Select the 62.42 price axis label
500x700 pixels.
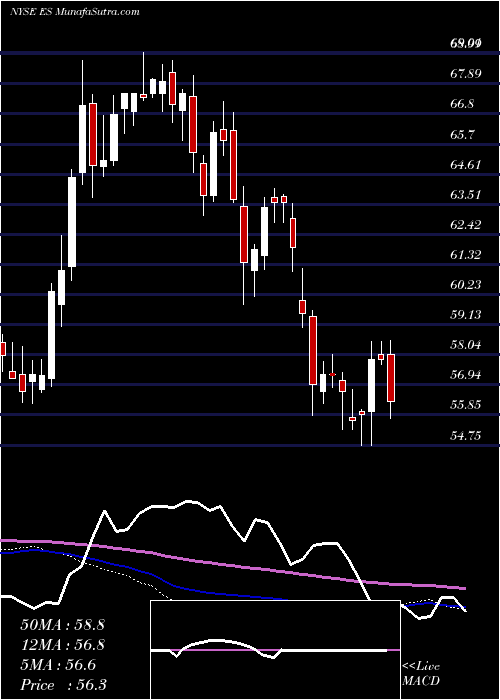pos(466,224)
